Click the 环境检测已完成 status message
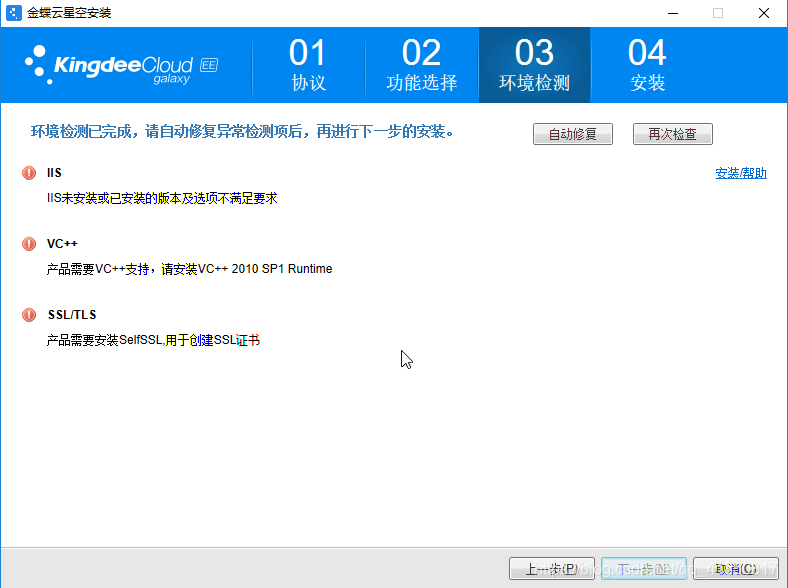The image size is (788, 588). pyautogui.click(x=242, y=132)
